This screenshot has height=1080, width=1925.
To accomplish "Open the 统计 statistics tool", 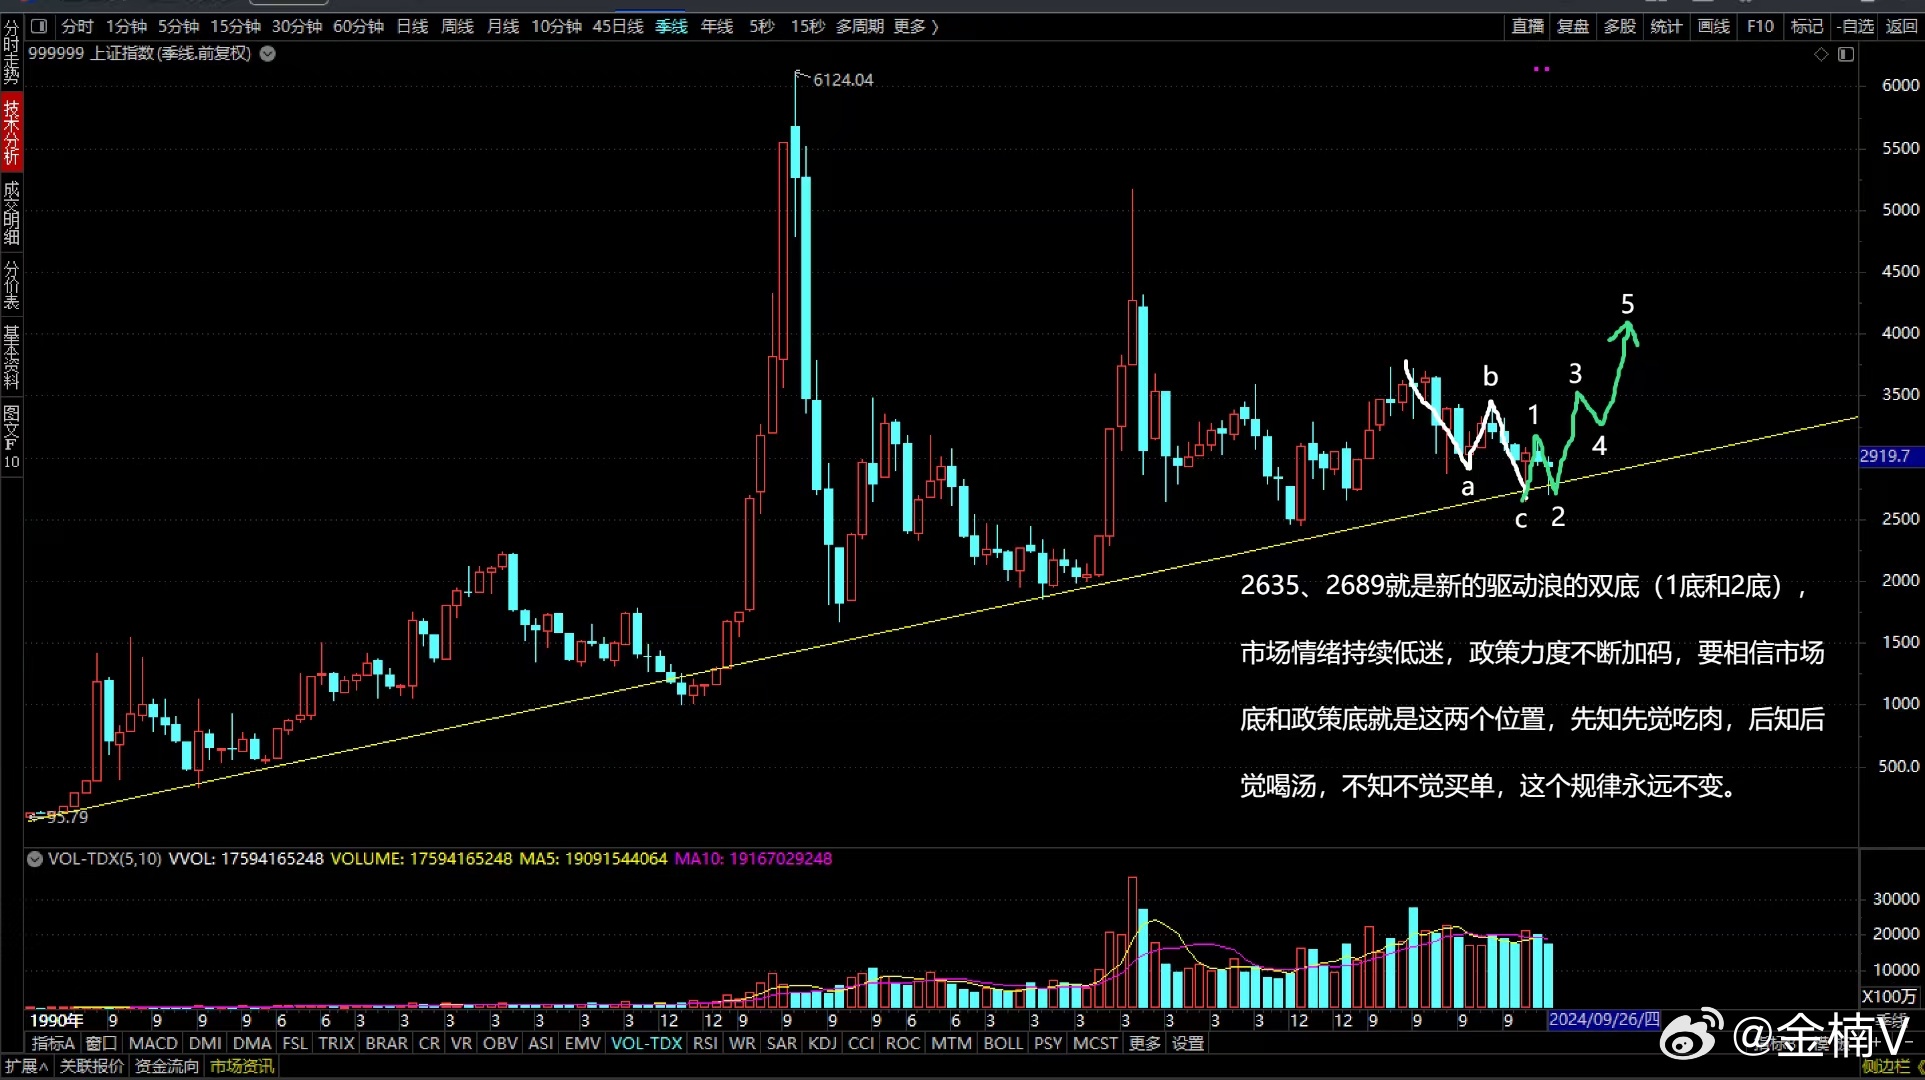I will click(1666, 26).
